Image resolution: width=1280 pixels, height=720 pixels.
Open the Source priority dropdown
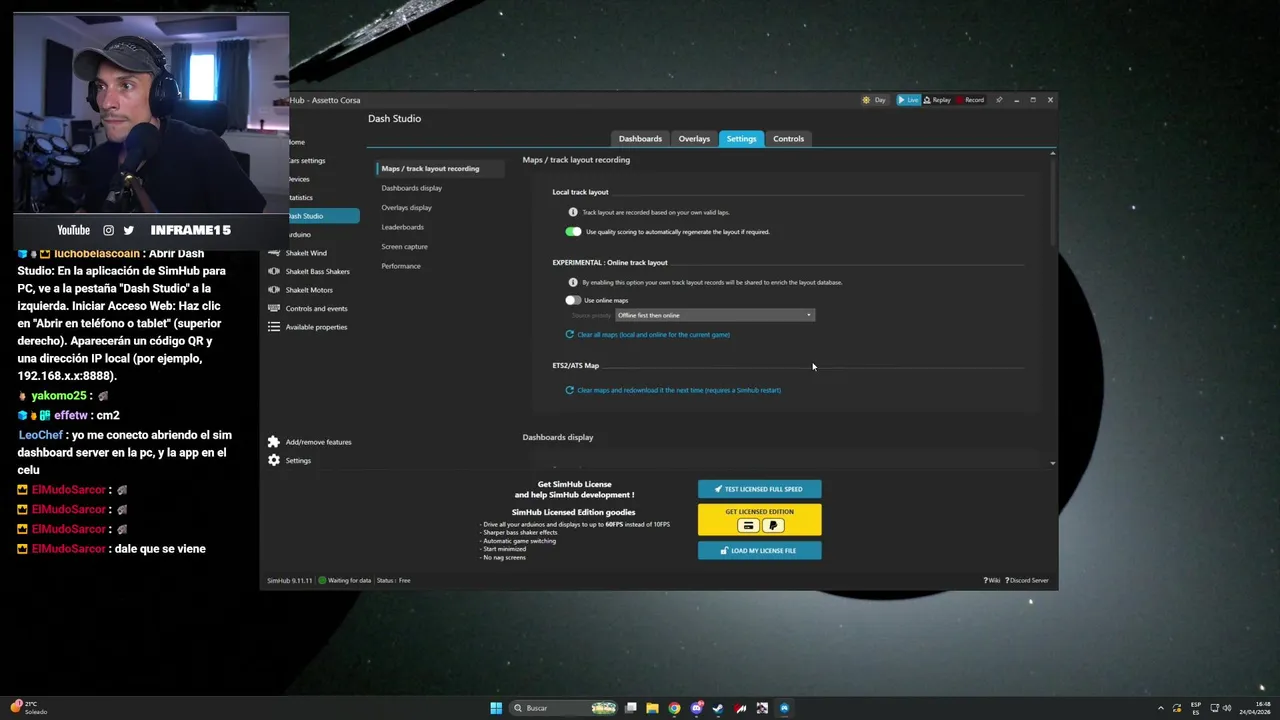coord(715,315)
